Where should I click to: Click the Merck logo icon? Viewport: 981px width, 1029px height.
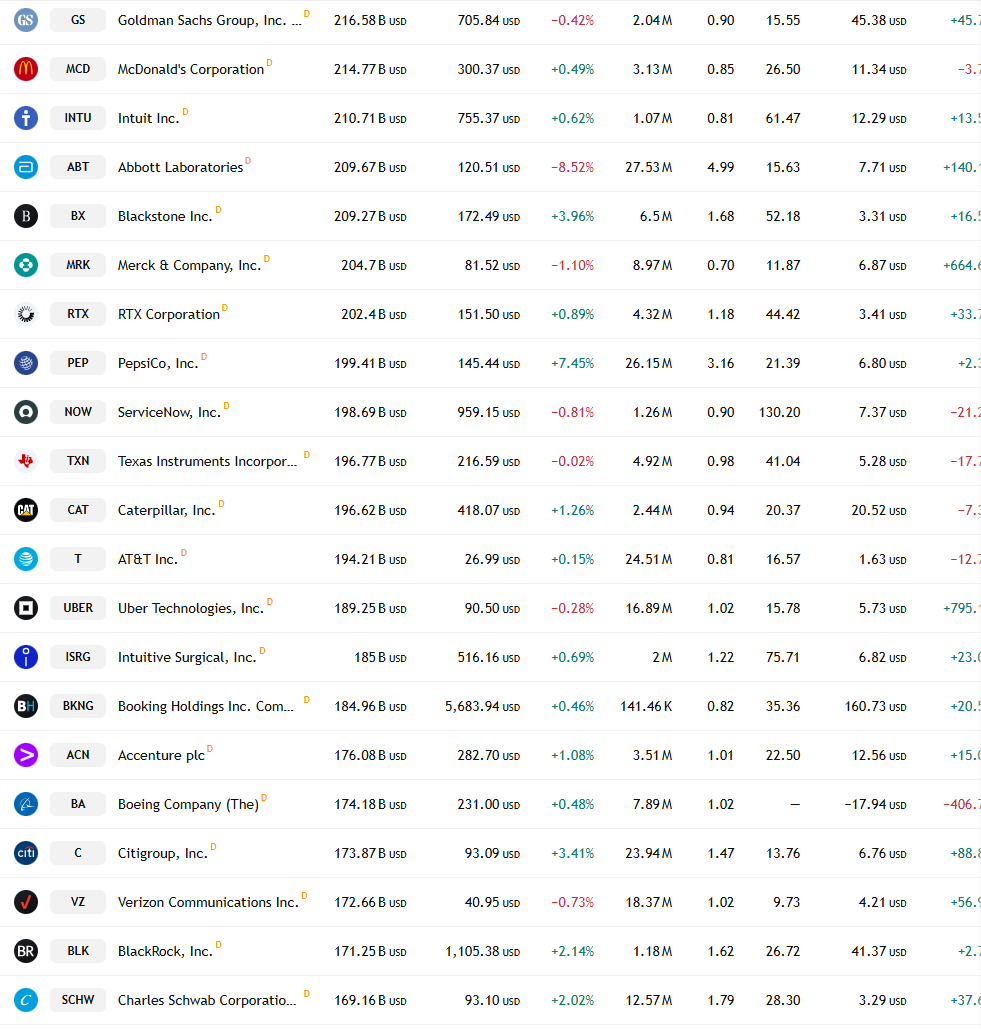(x=26, y=265)
